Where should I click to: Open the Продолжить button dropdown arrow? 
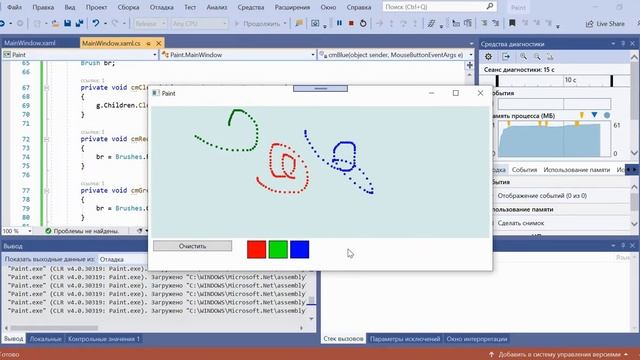coord(285,24)
